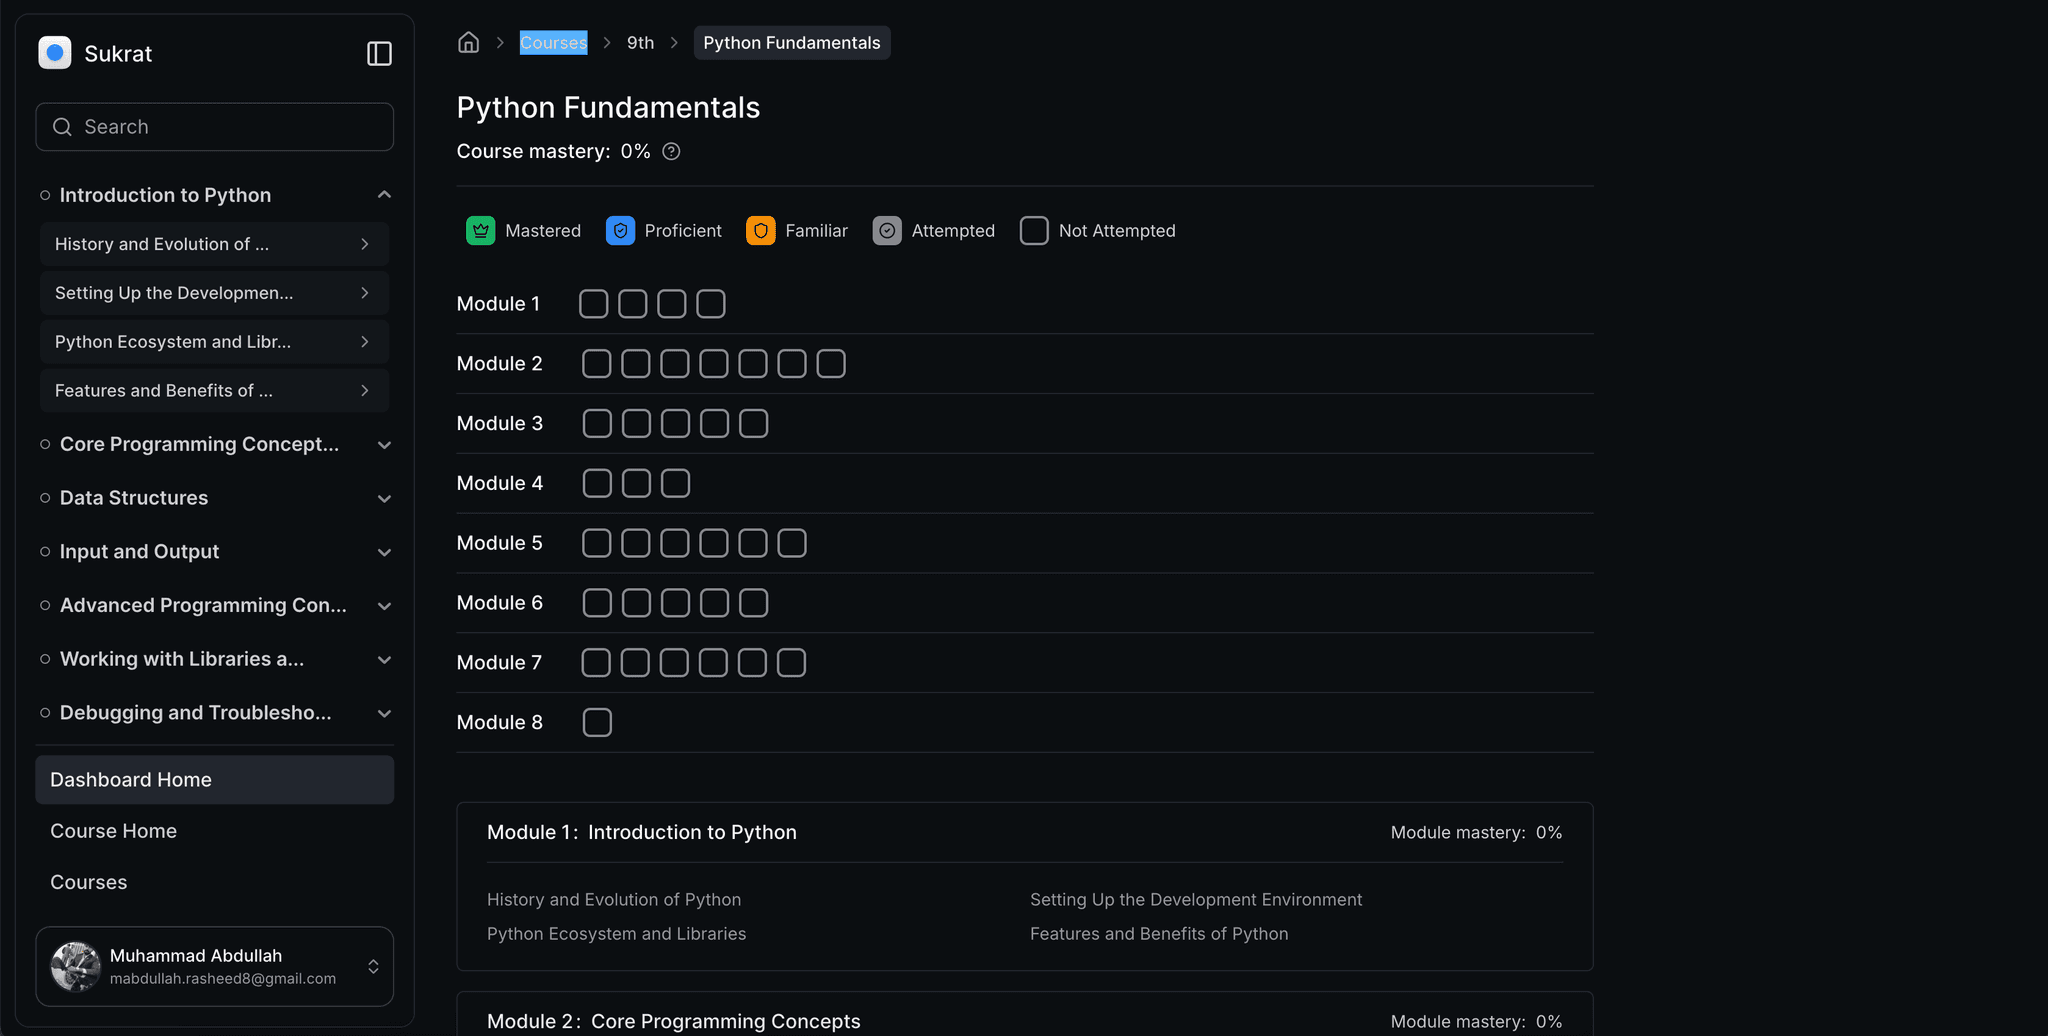Click inside the Search input field
Screen dimensions: 2048x1036
(x=200, y=127)
